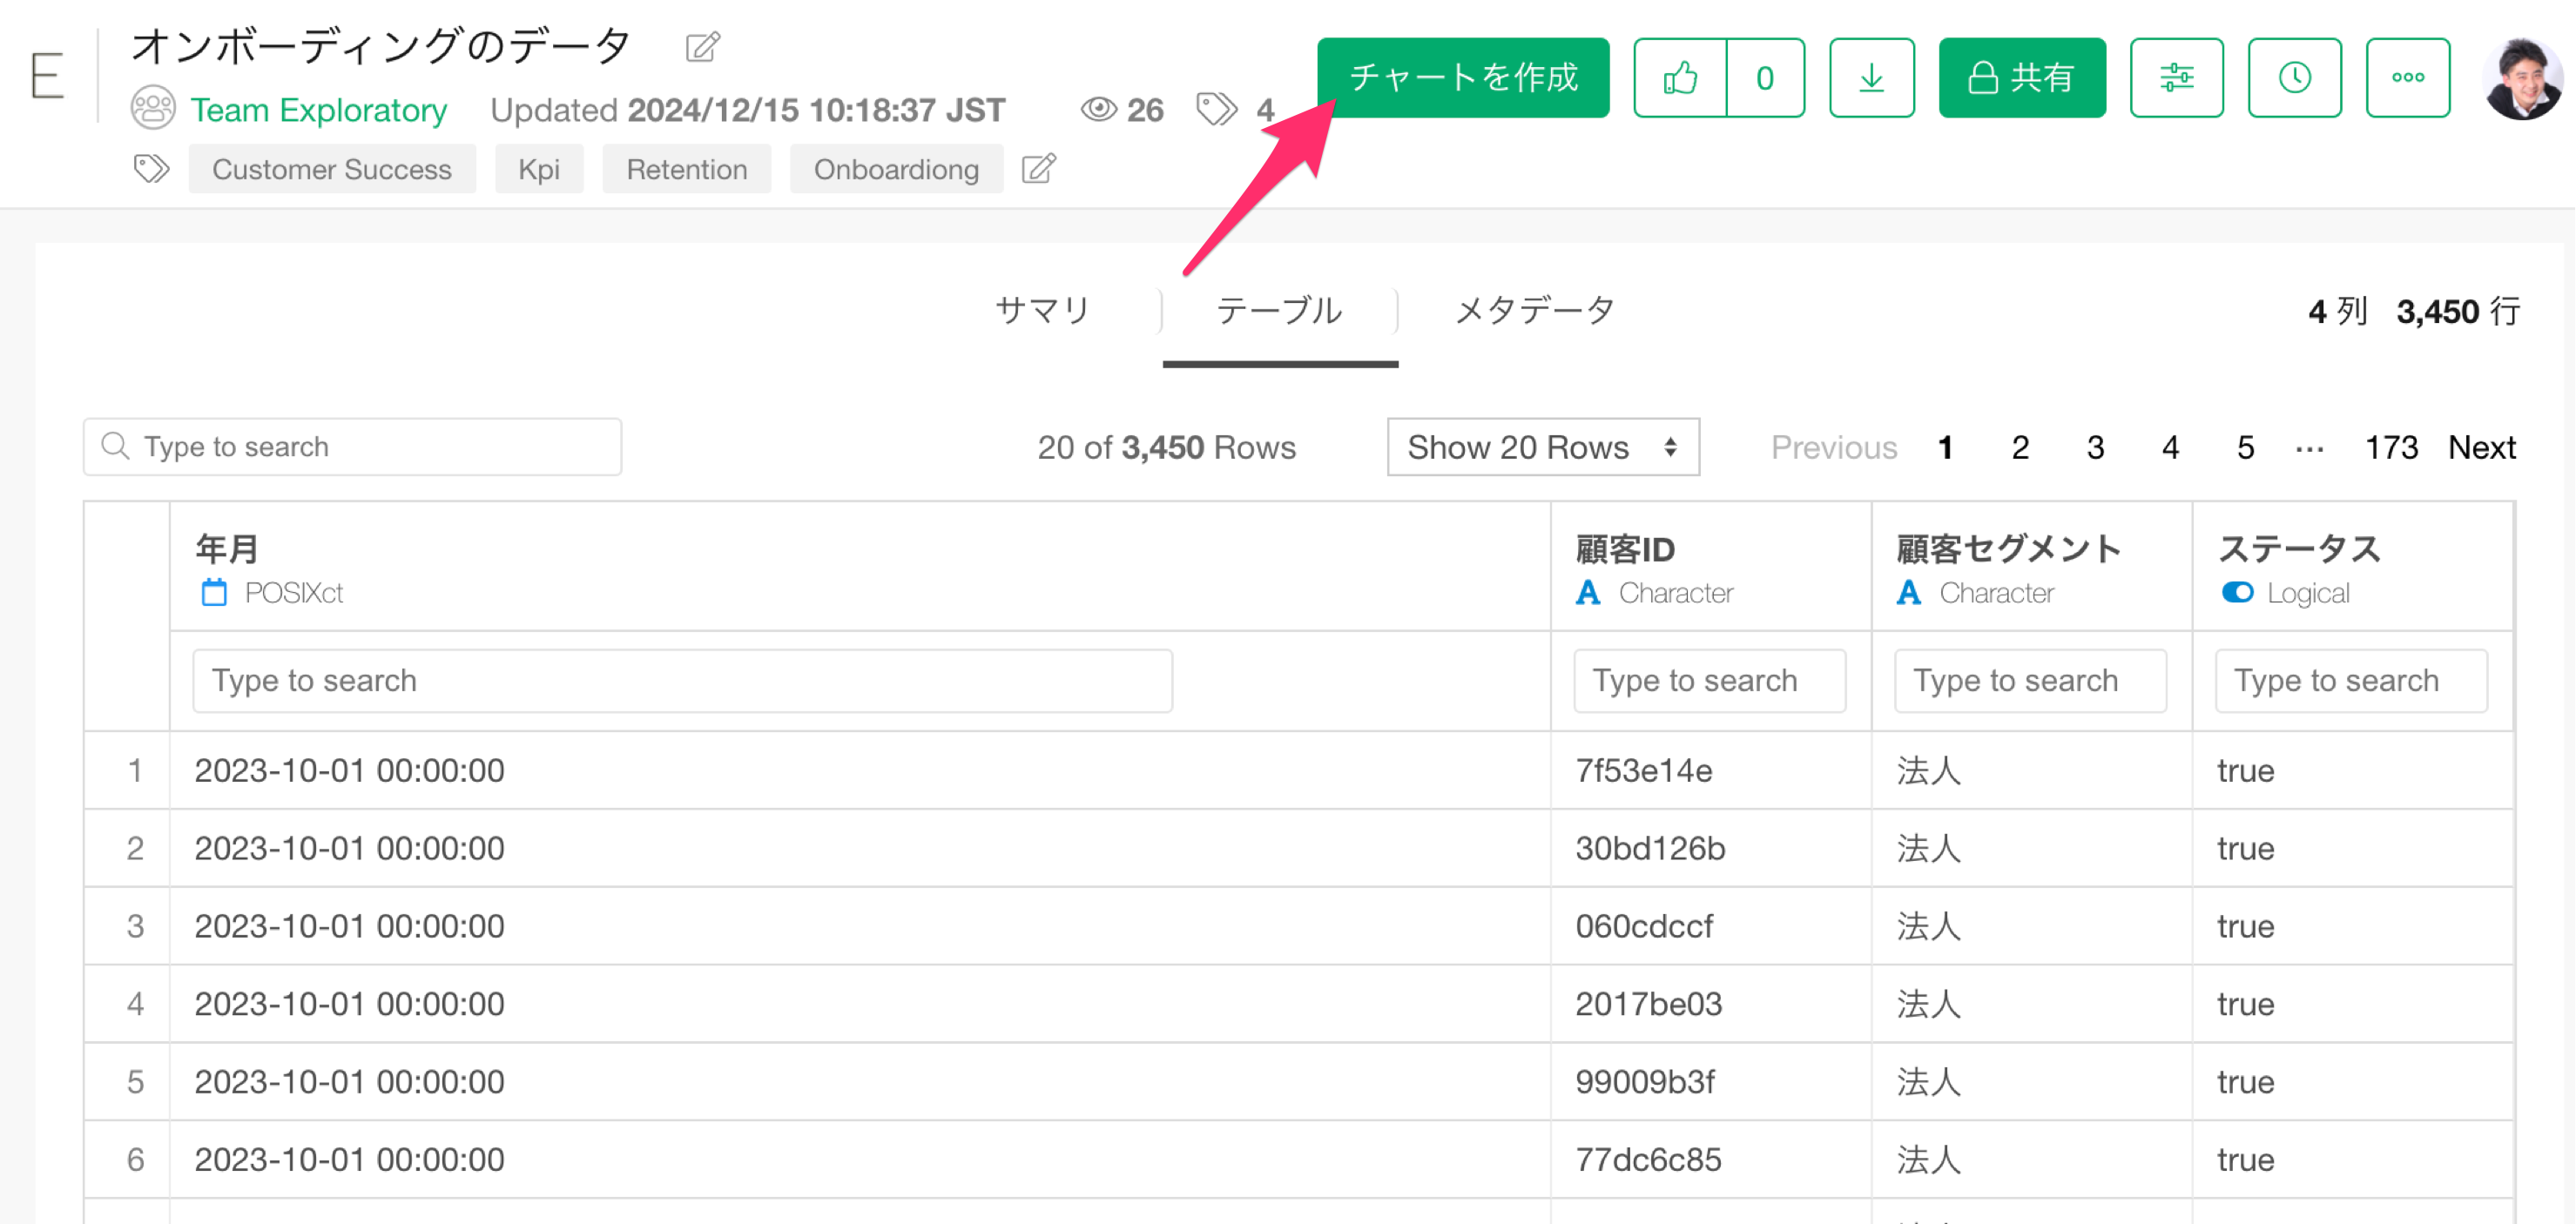Click the 共有 share button
This screenshot has height=1224, width=2576.
click(x=2021, y=78)
